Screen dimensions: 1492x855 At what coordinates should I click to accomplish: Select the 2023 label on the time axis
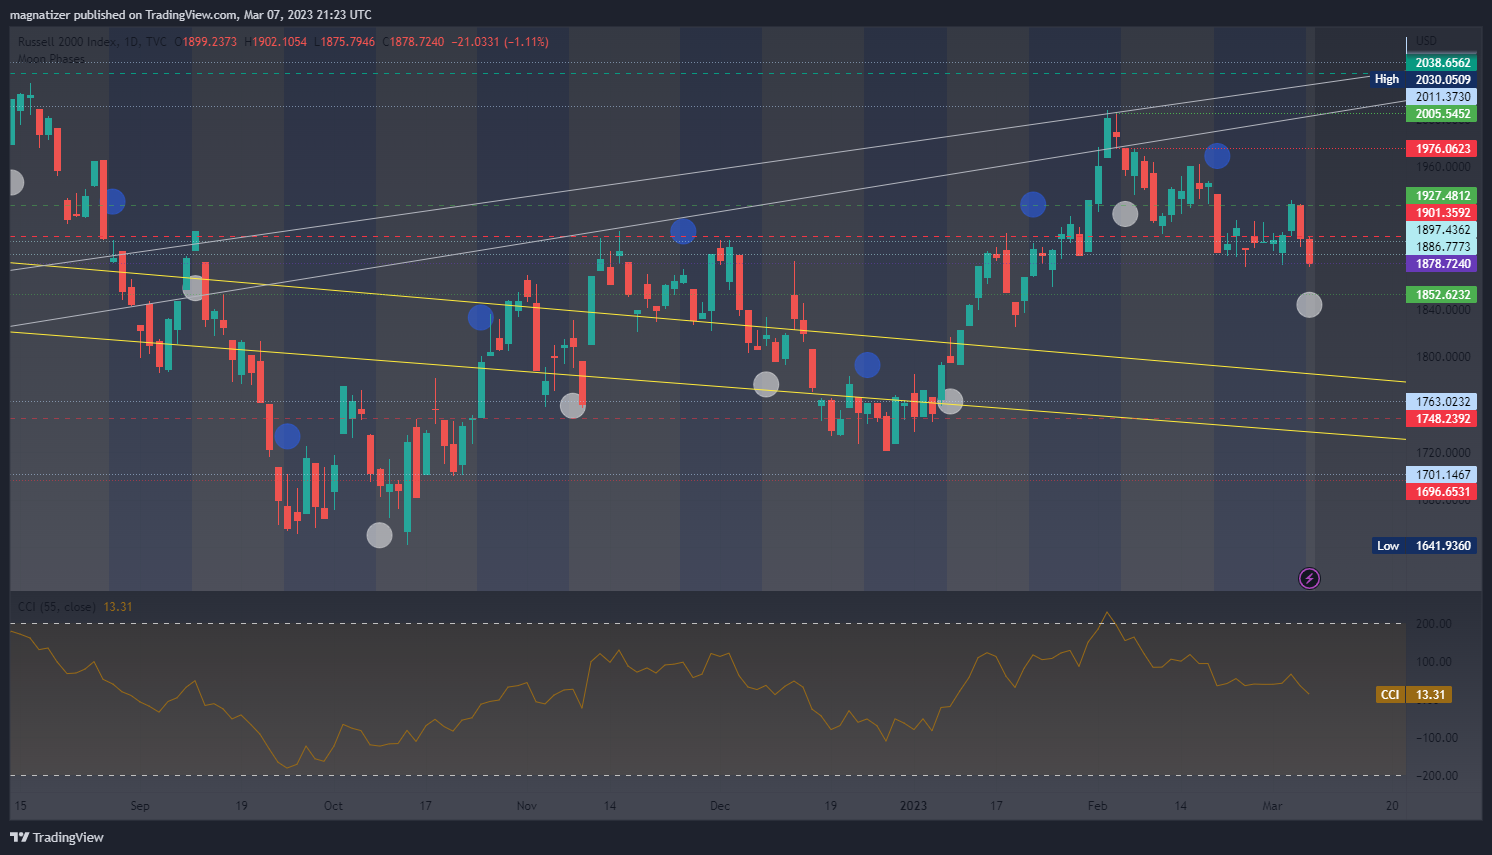point(913,806)
